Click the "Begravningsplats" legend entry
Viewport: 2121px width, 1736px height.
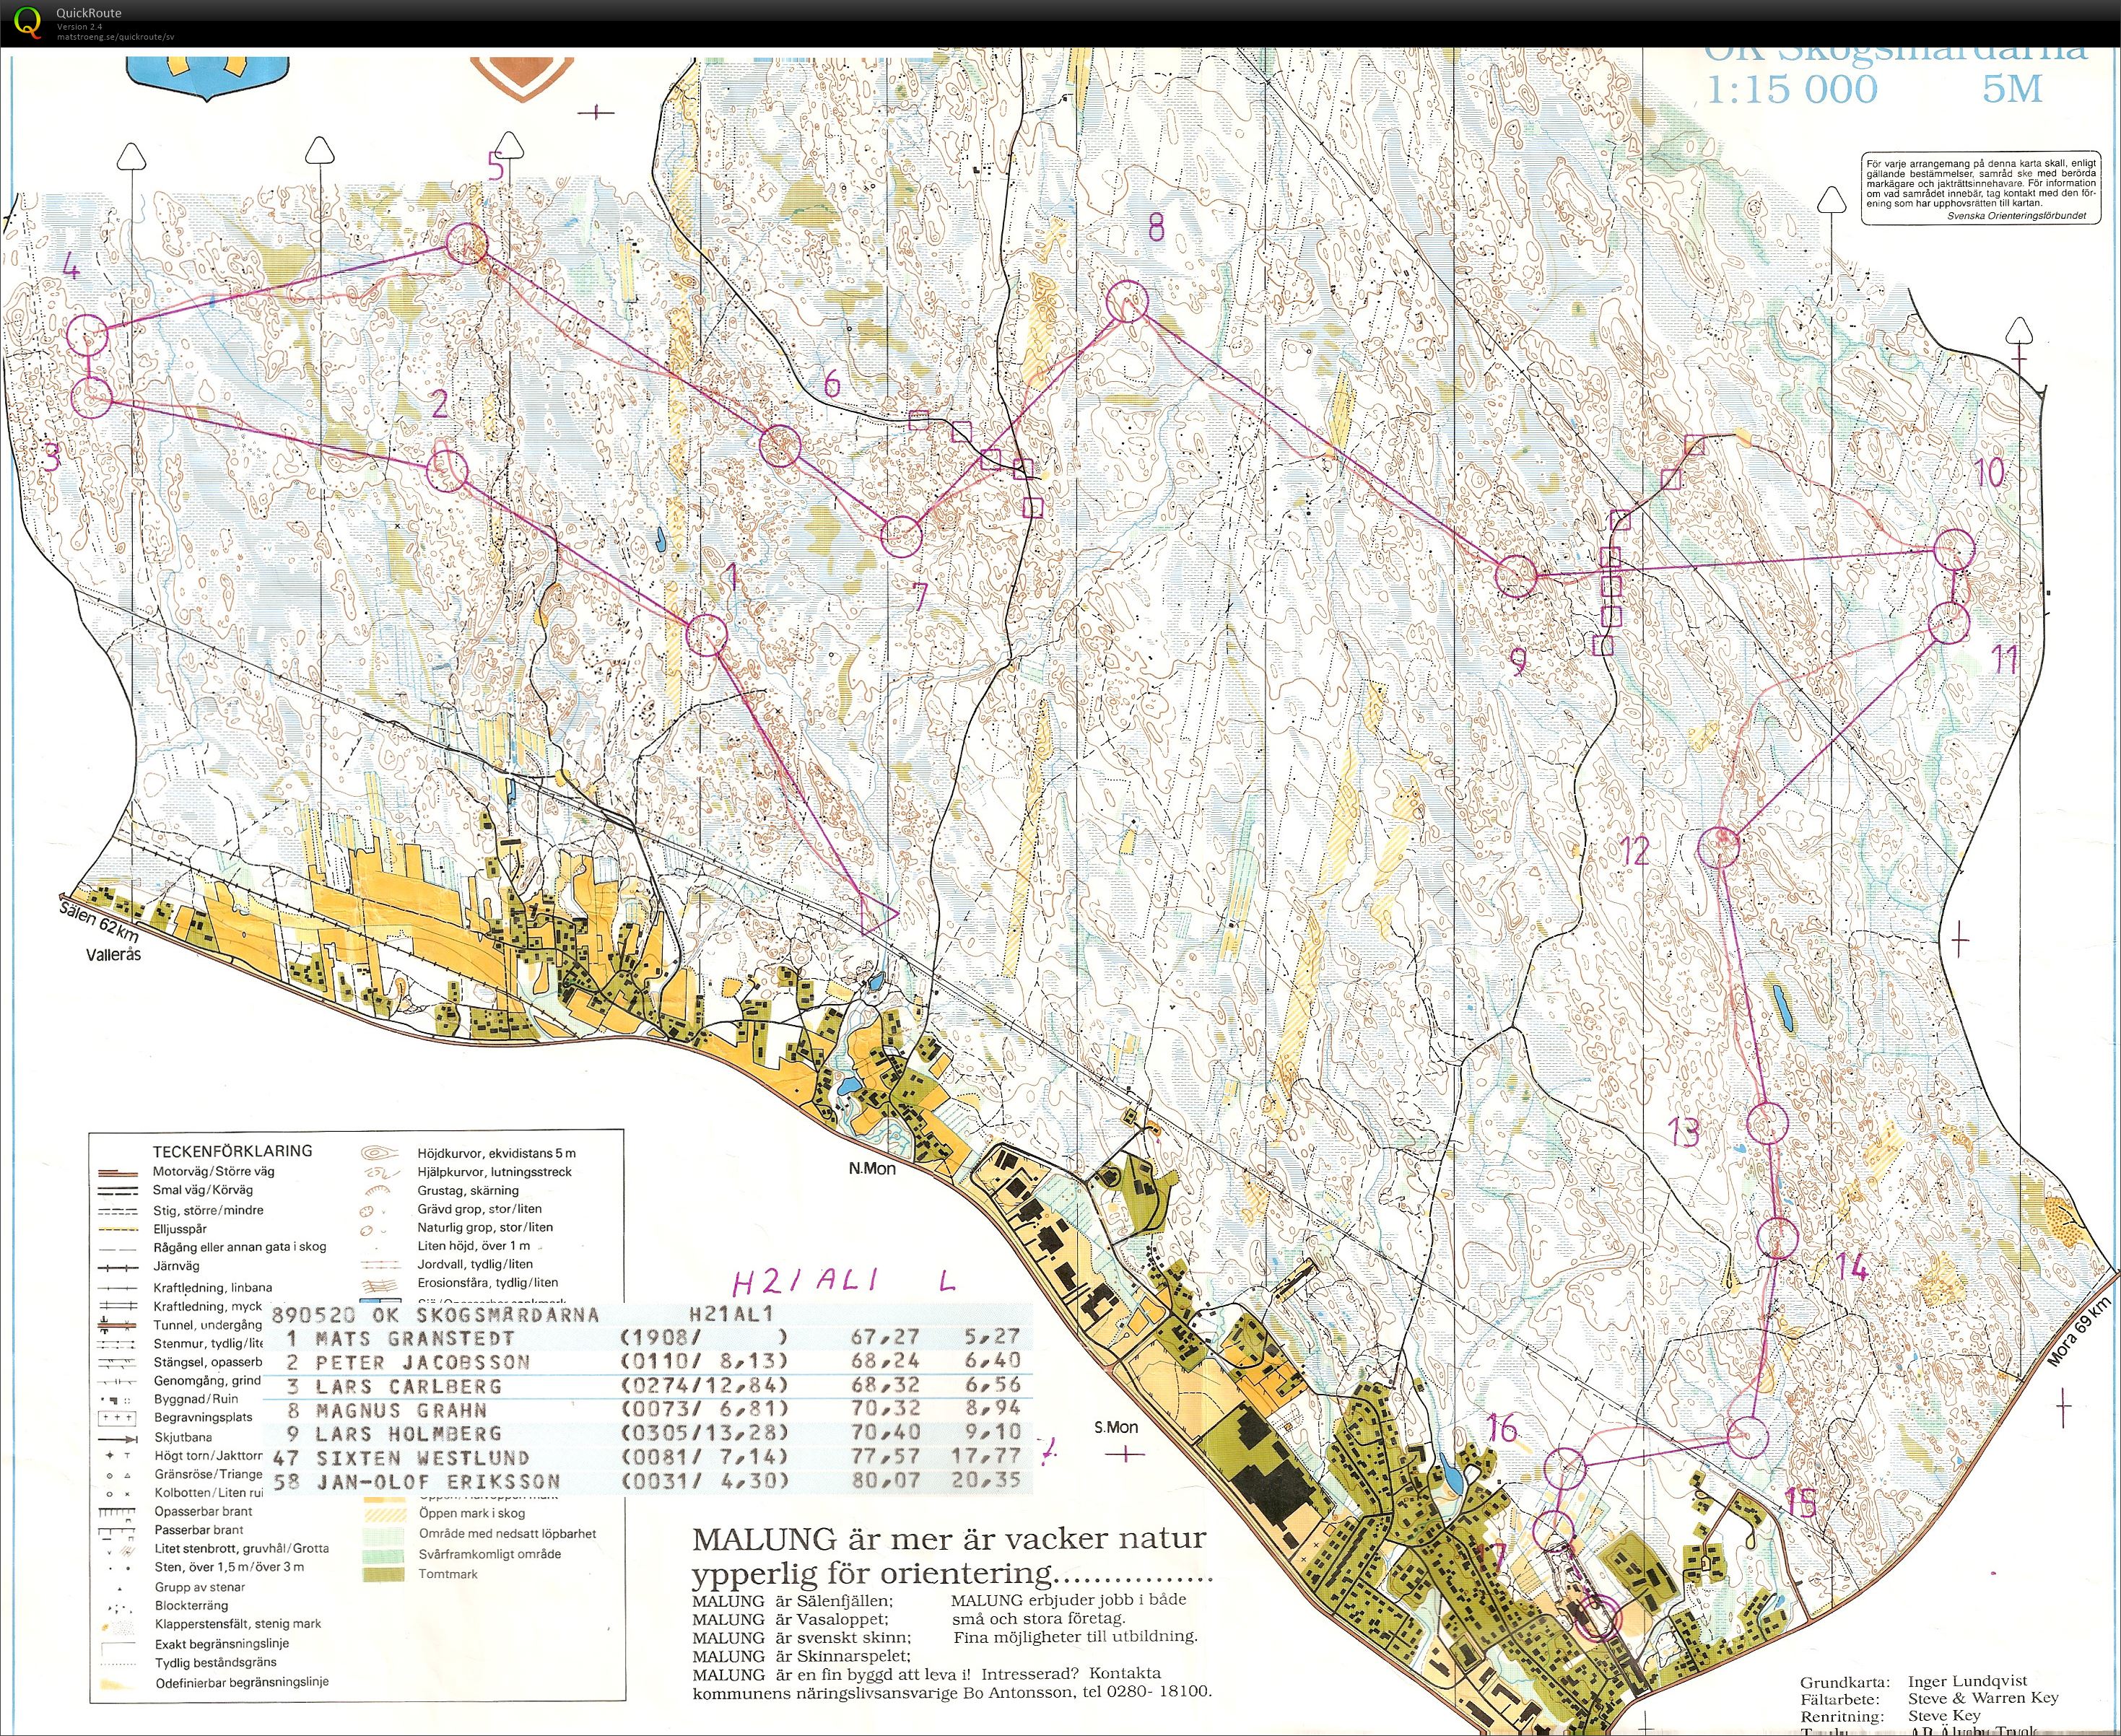point(203,1417)
